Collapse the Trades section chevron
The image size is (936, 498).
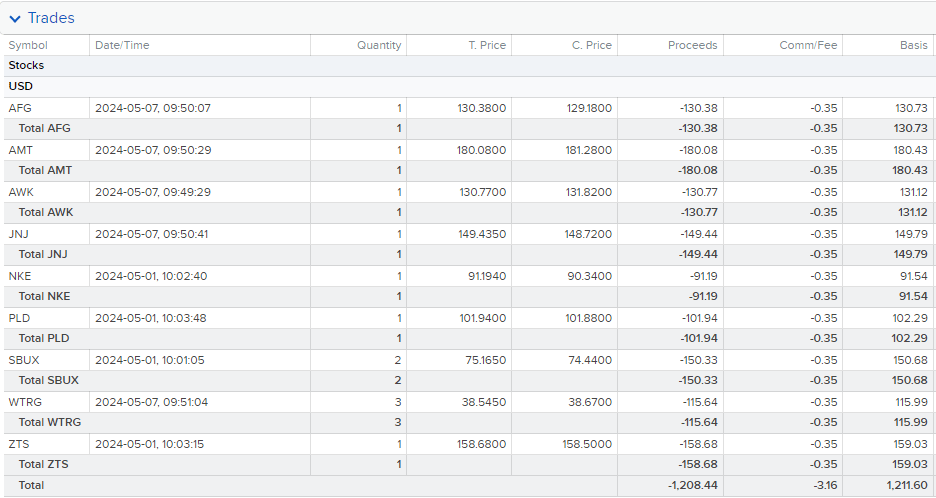click(x=16, y=19)
